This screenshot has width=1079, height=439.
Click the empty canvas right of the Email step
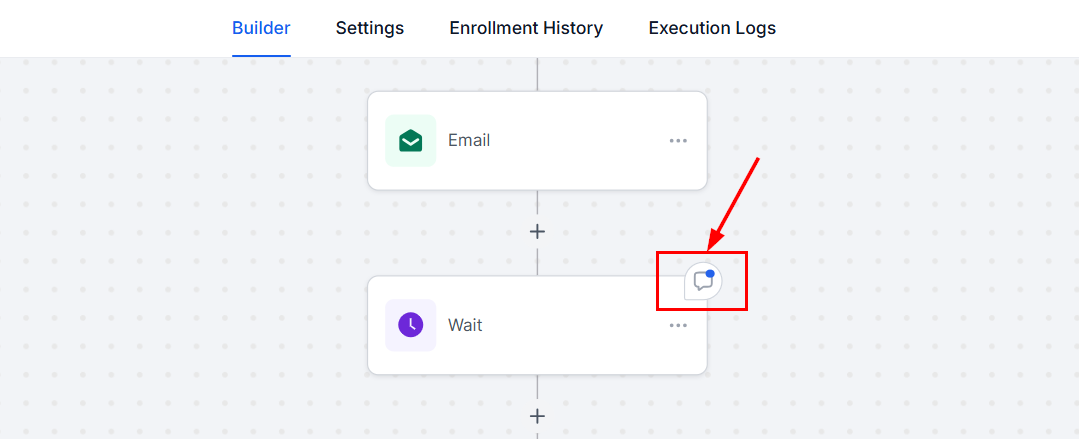click(x=880, y=141)
